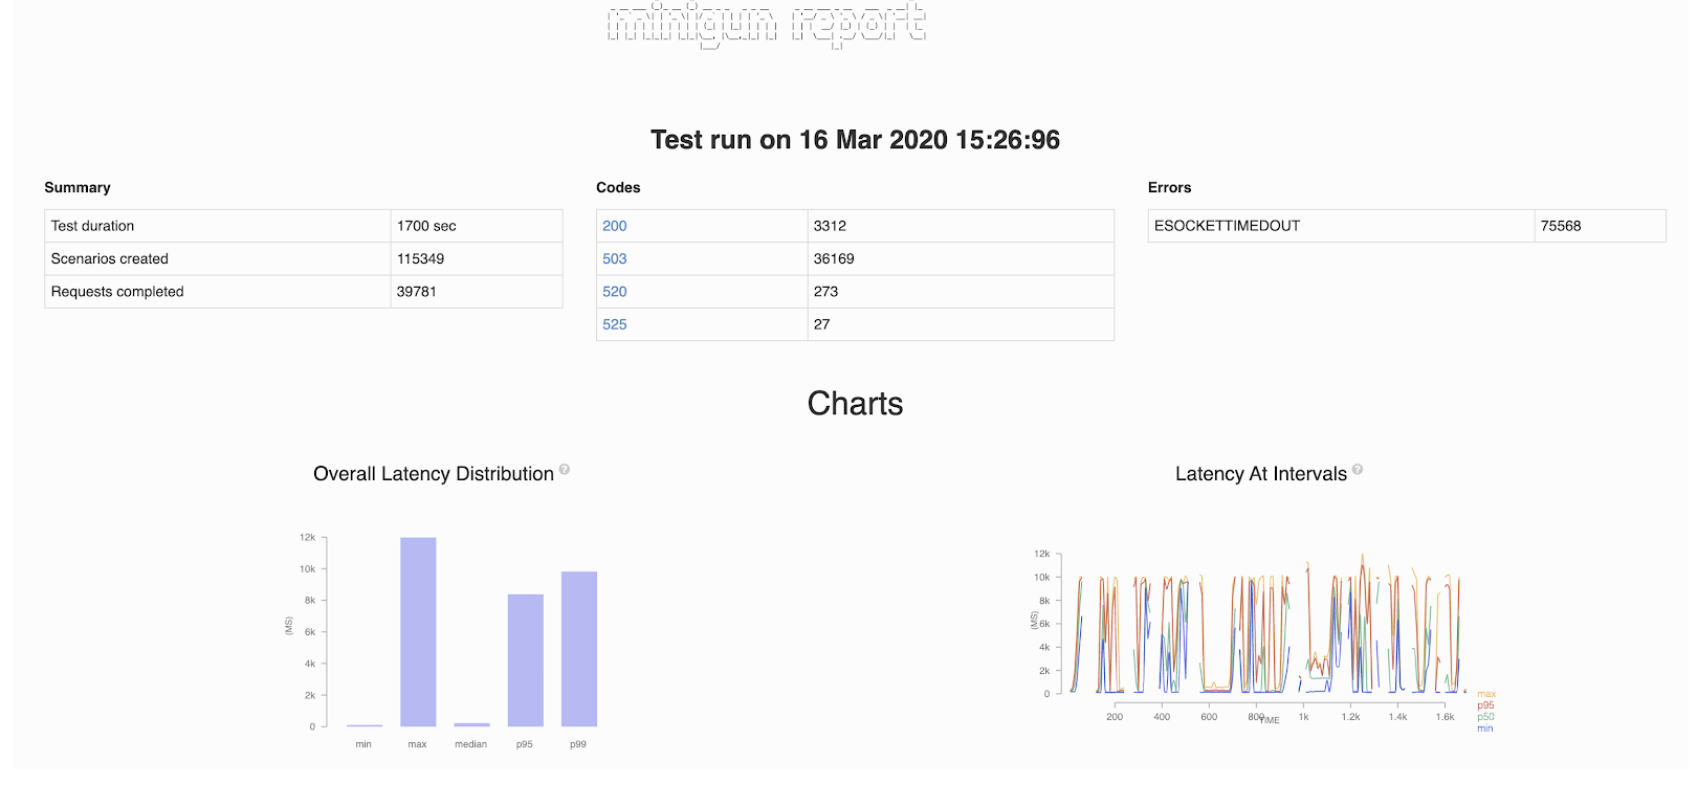Image resolution: width=1702 pixels, height=796 pixels.
Task: Click help icon beside Overall Latency Distribution
Action: [564, 469]
